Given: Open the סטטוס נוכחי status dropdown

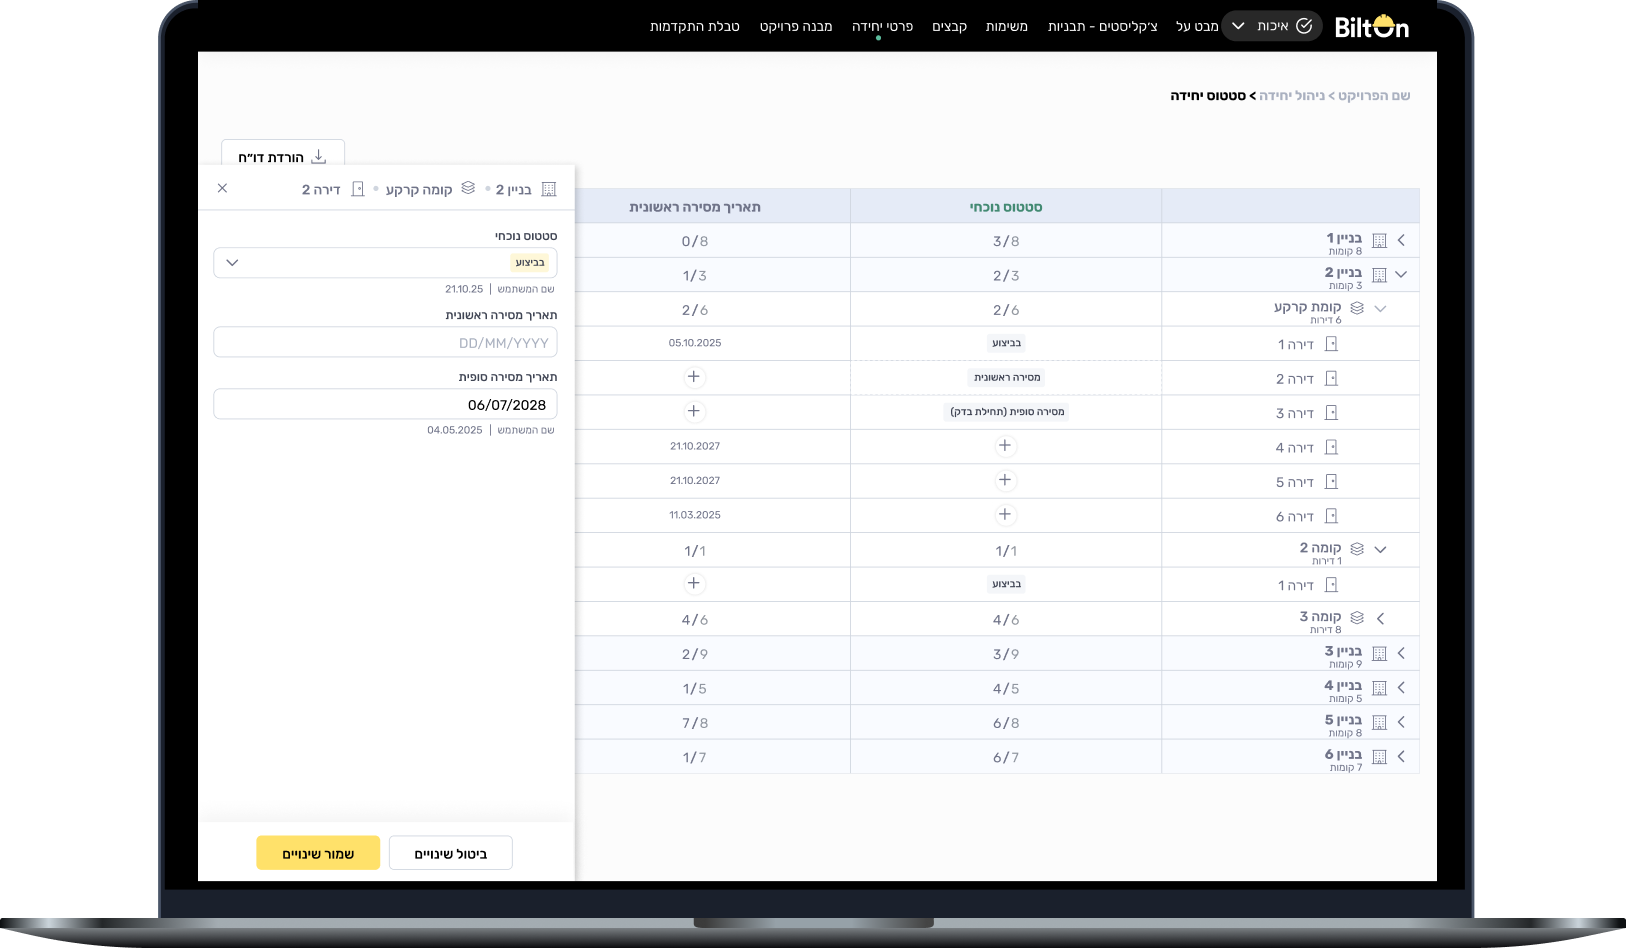Looking at the screenshot, I should tap(385, 263).
